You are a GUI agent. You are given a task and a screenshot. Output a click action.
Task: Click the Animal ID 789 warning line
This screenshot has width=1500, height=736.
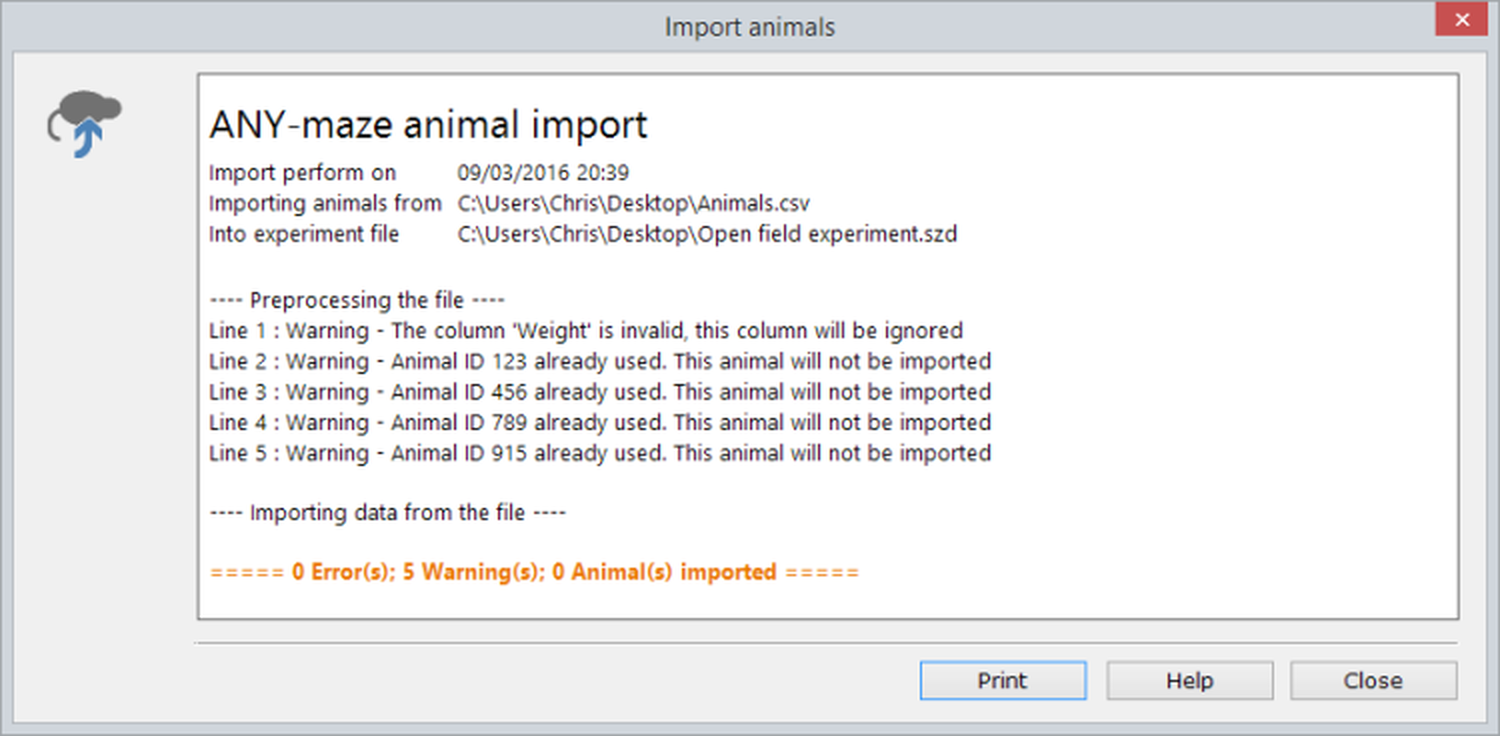(600, 422)
